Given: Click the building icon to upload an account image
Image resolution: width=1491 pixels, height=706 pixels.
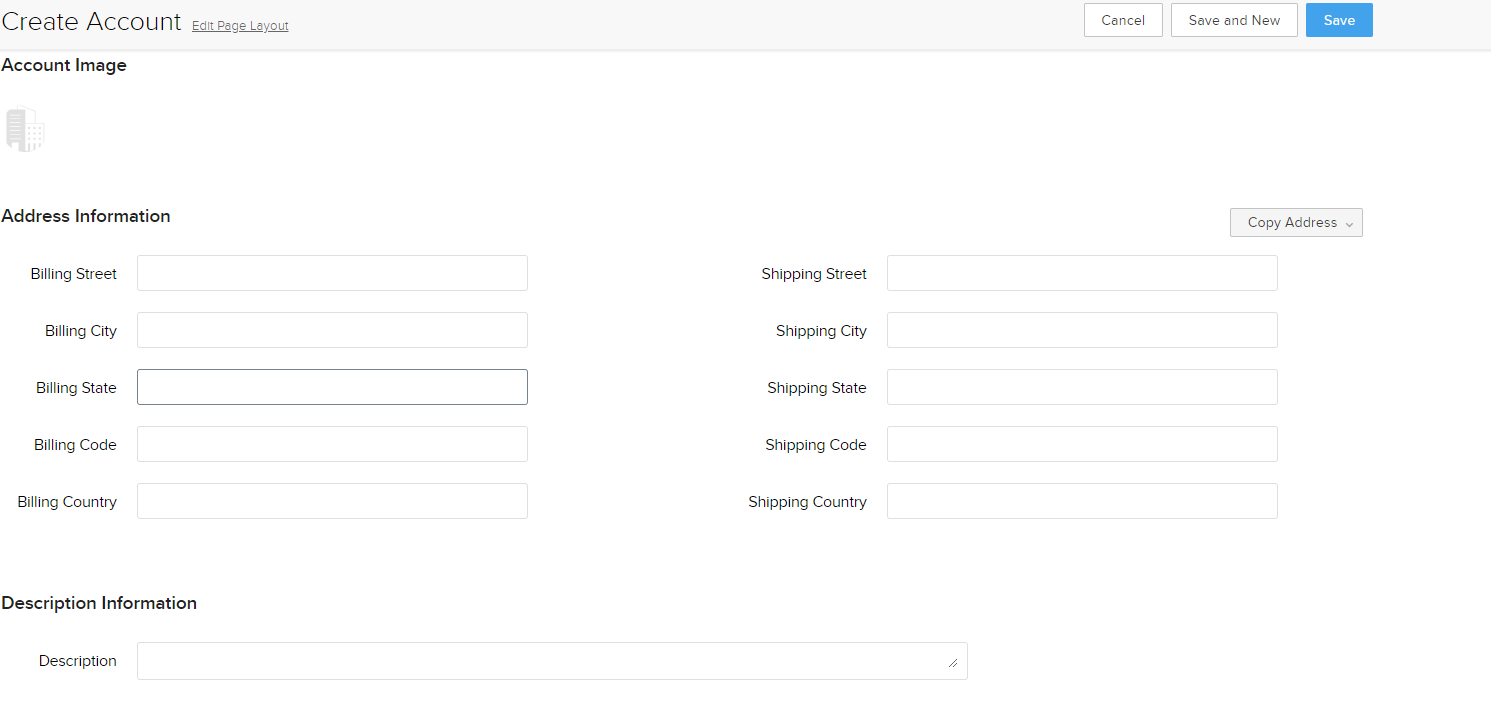Looking at the screenshot, I should 24,128.
